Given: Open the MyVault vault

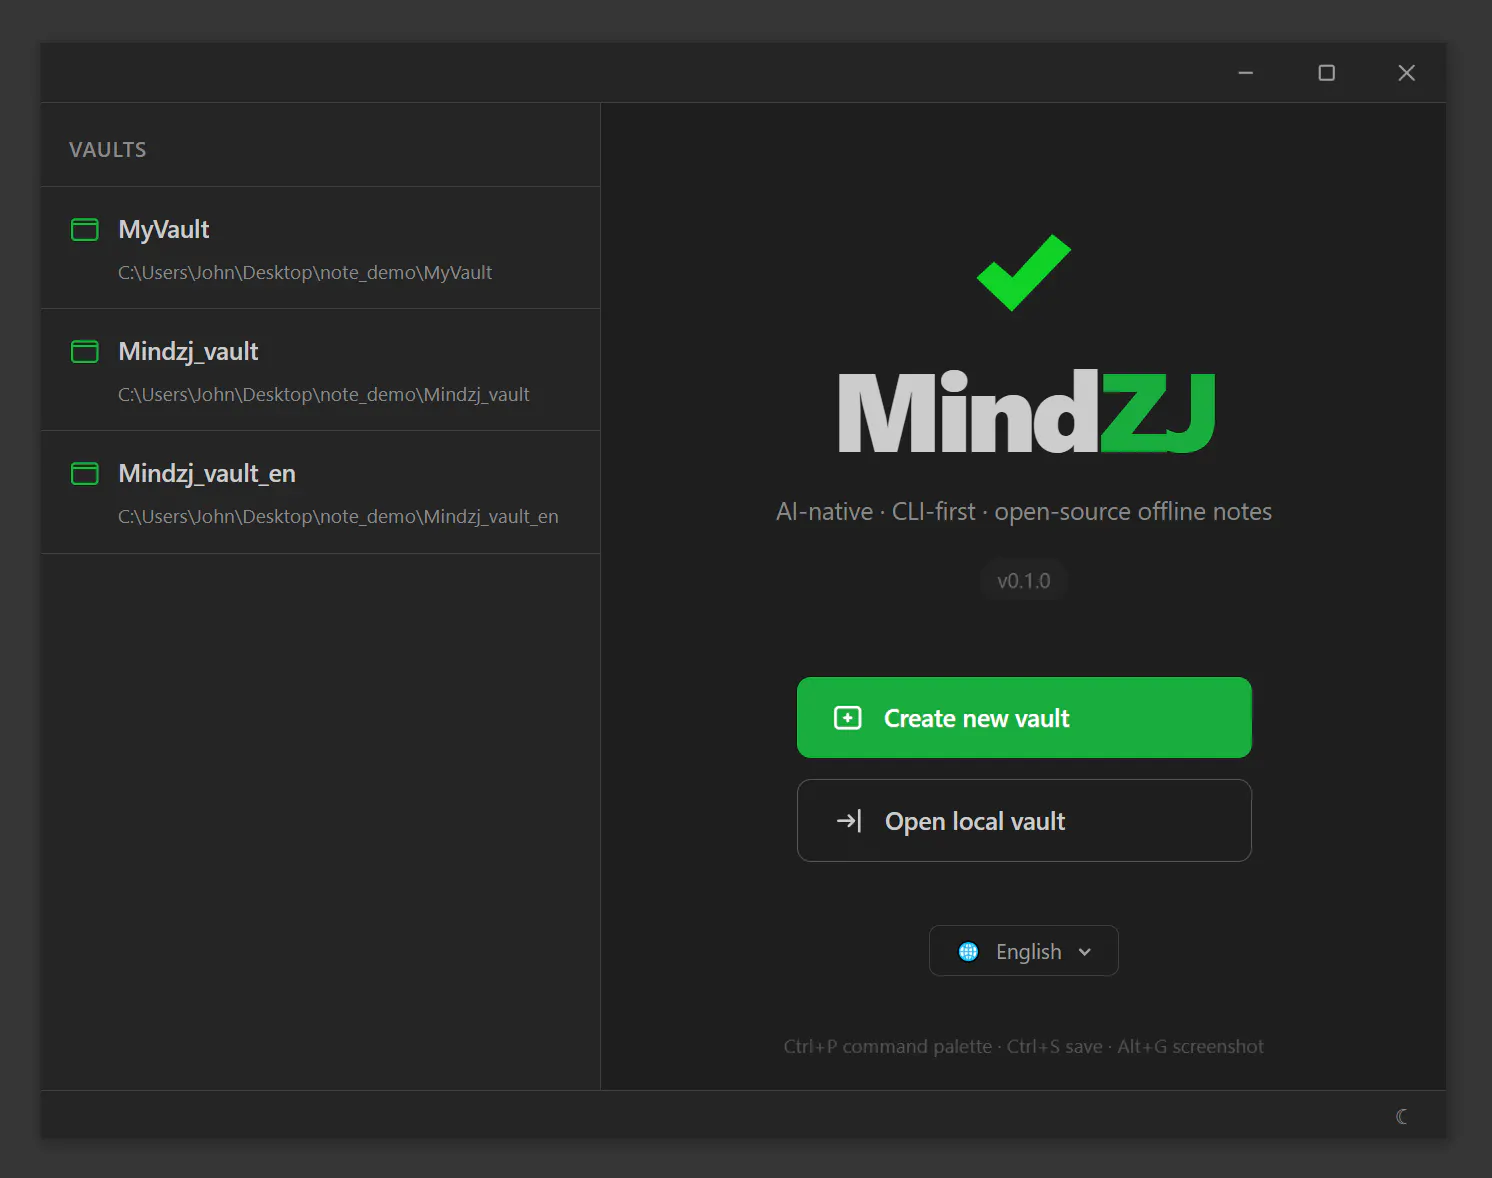Looking at the screenshot, I should (x=320, y=248).
